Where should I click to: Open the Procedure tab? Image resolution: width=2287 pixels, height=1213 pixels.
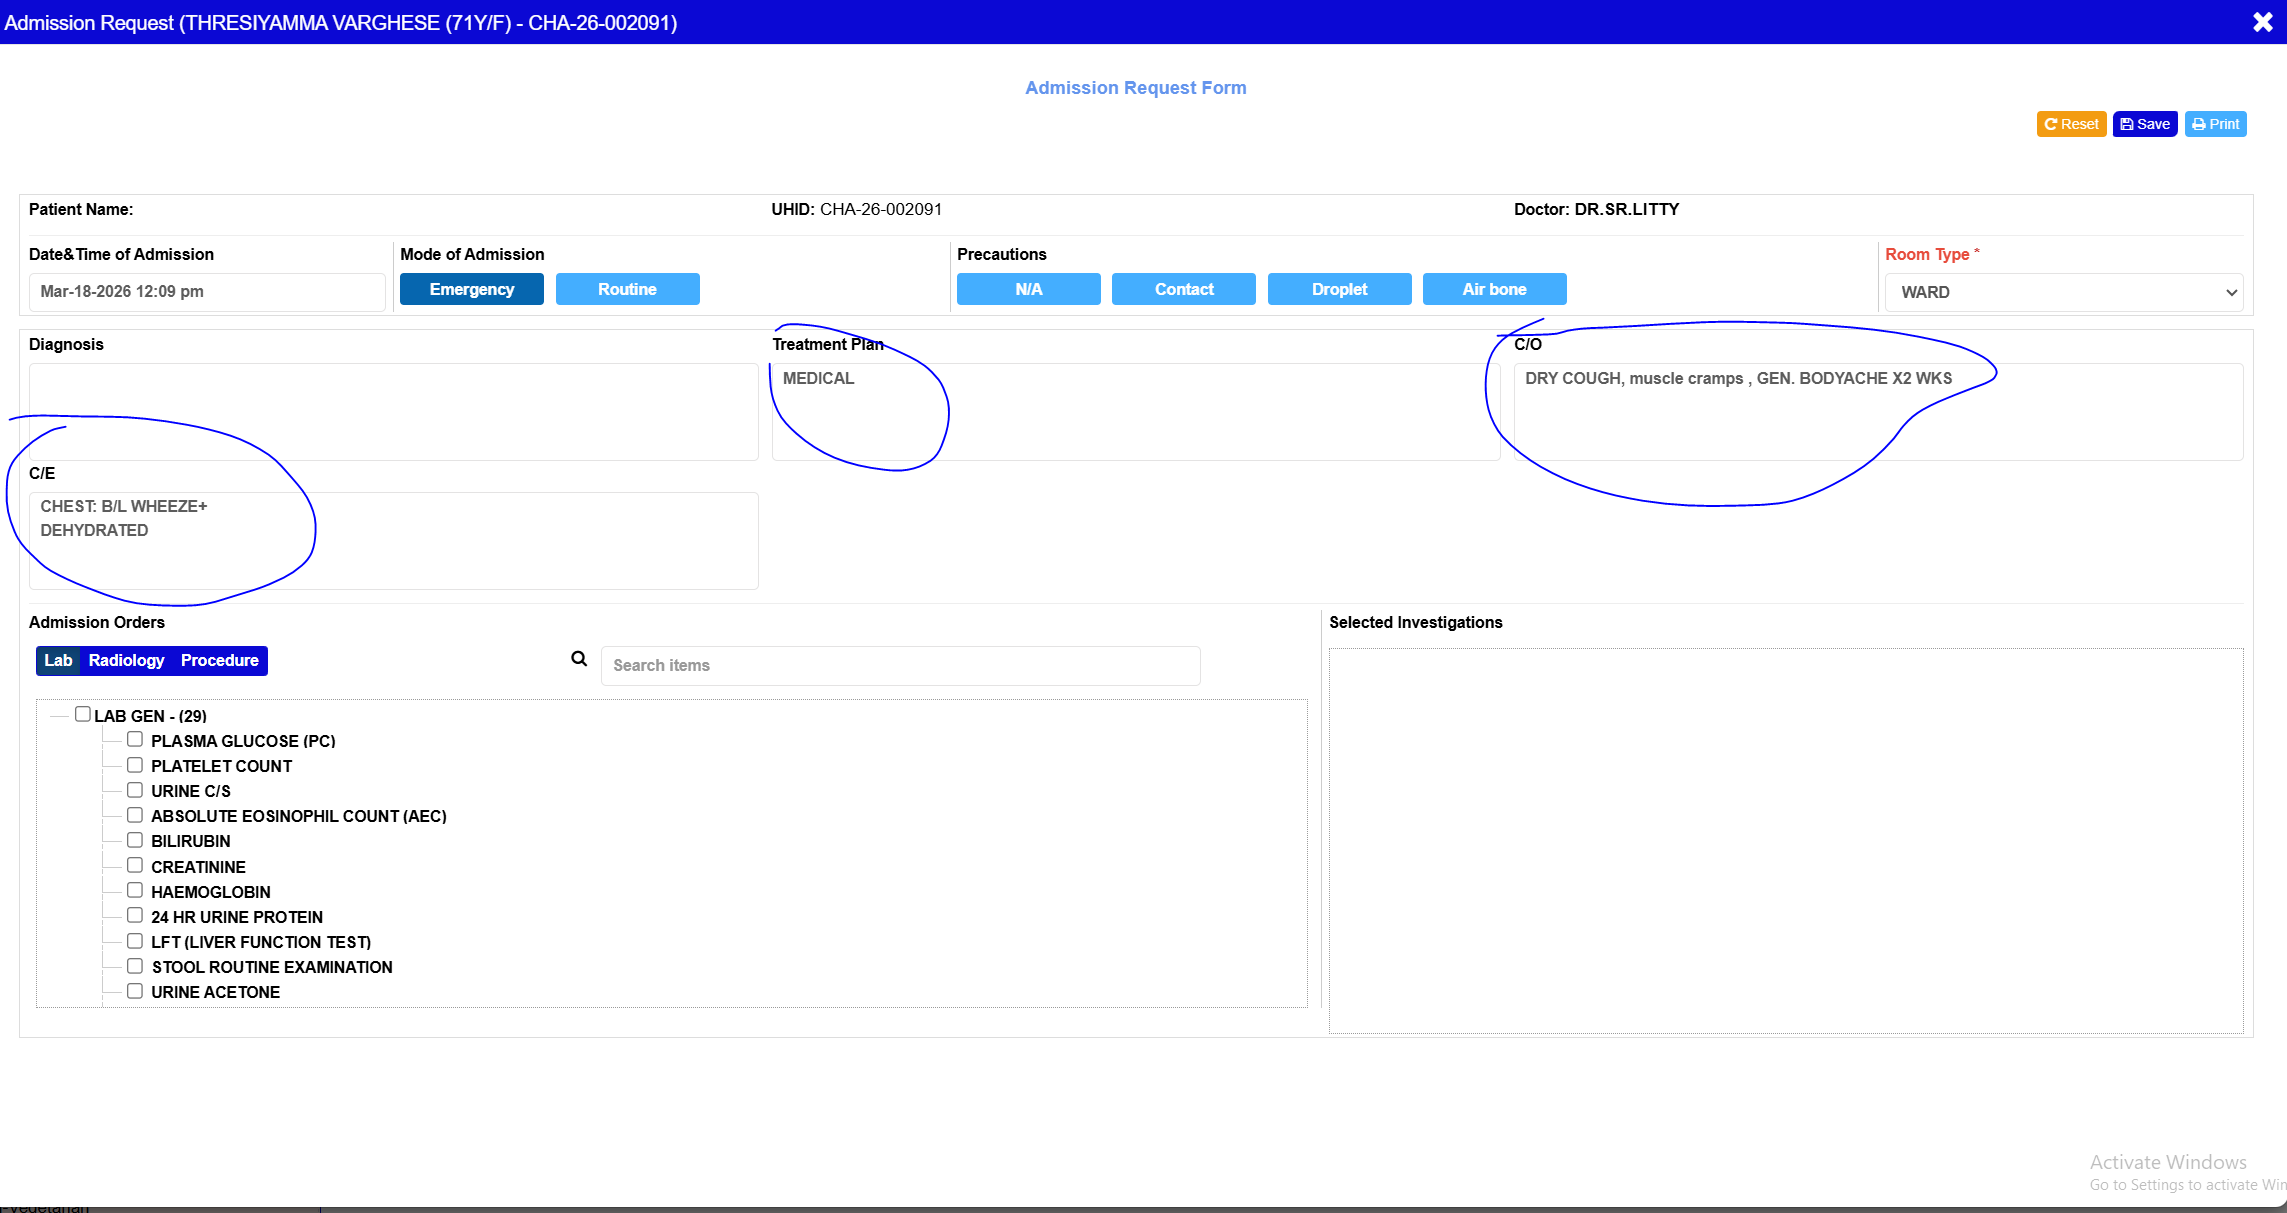[219, 661]
